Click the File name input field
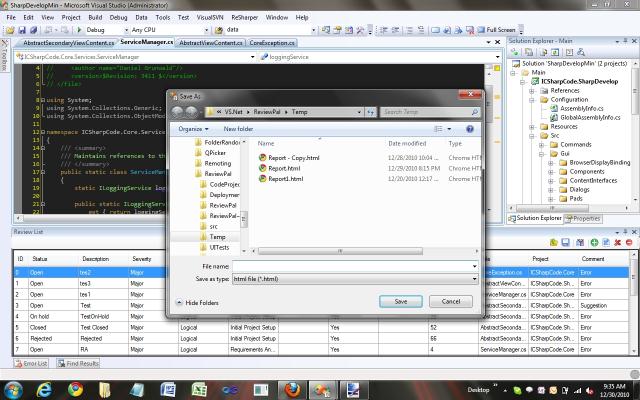This screenshot has width=640, height=400. coord(355,266)
